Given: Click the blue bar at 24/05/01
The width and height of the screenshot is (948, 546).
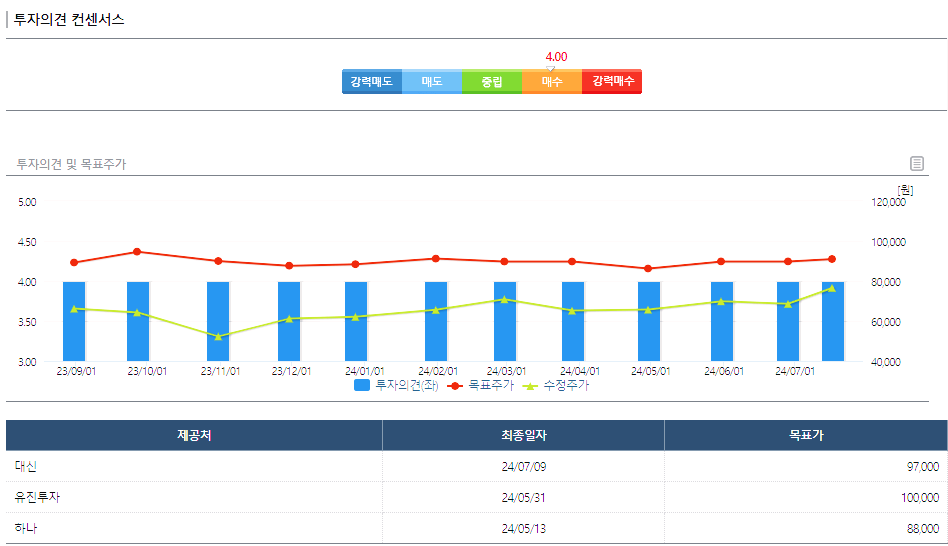Looking at the screenshot, I should (x=649, y=322).
